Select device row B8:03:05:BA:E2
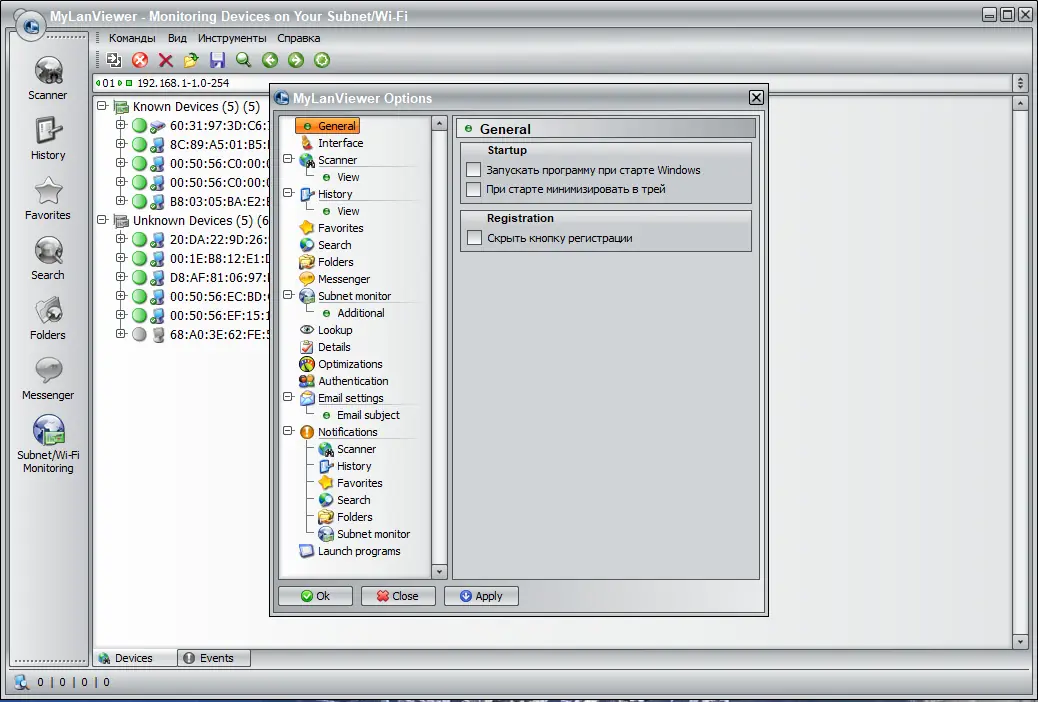Viewport: 1038px width, 702px height. point(219,201)
